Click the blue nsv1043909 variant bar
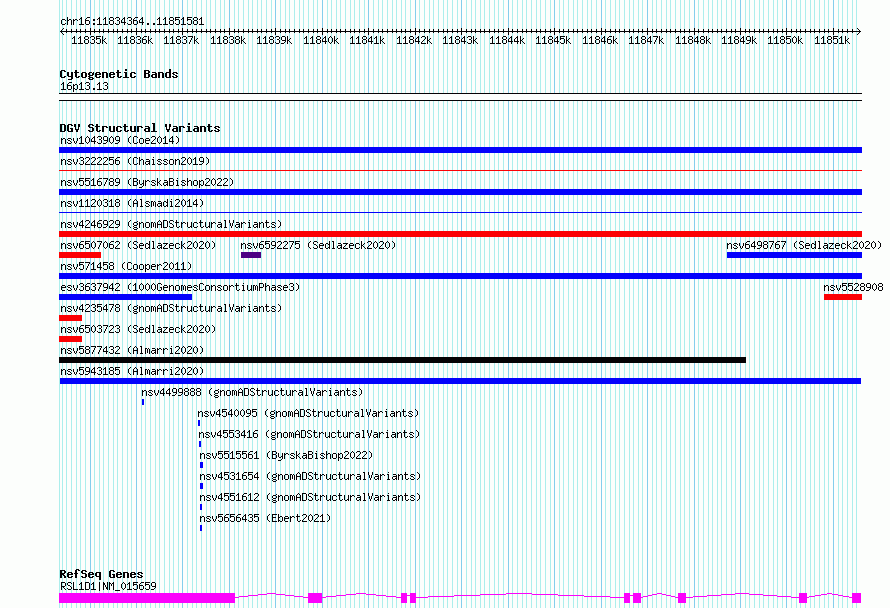The image size is (890, 608). (x=460, y=150)
